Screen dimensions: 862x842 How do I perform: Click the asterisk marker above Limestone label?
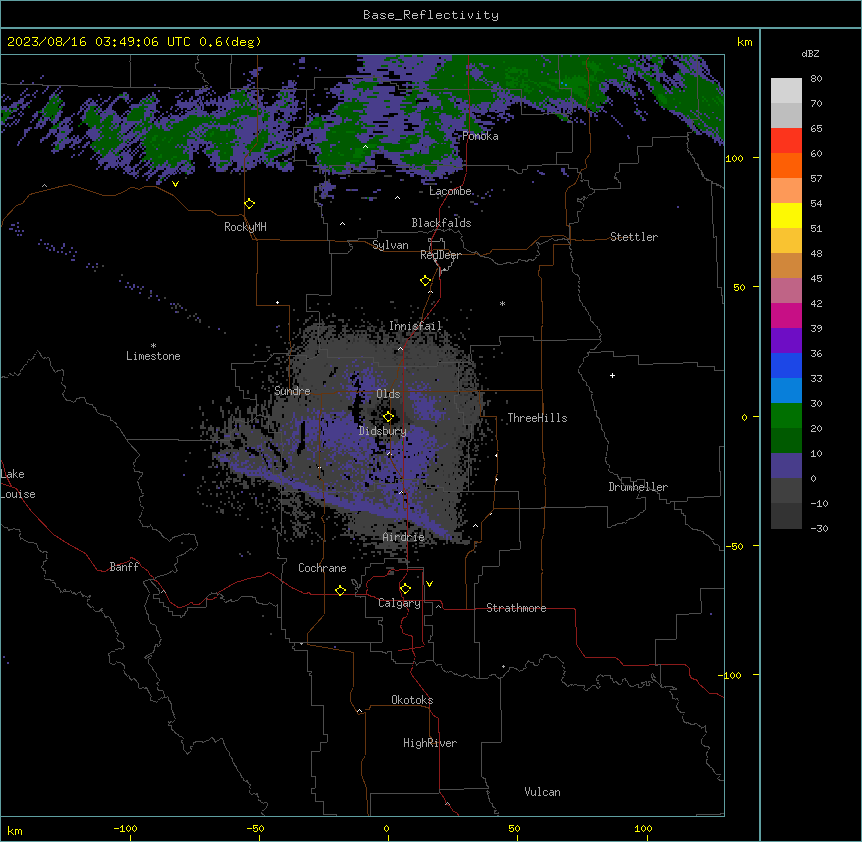point(153,346)
